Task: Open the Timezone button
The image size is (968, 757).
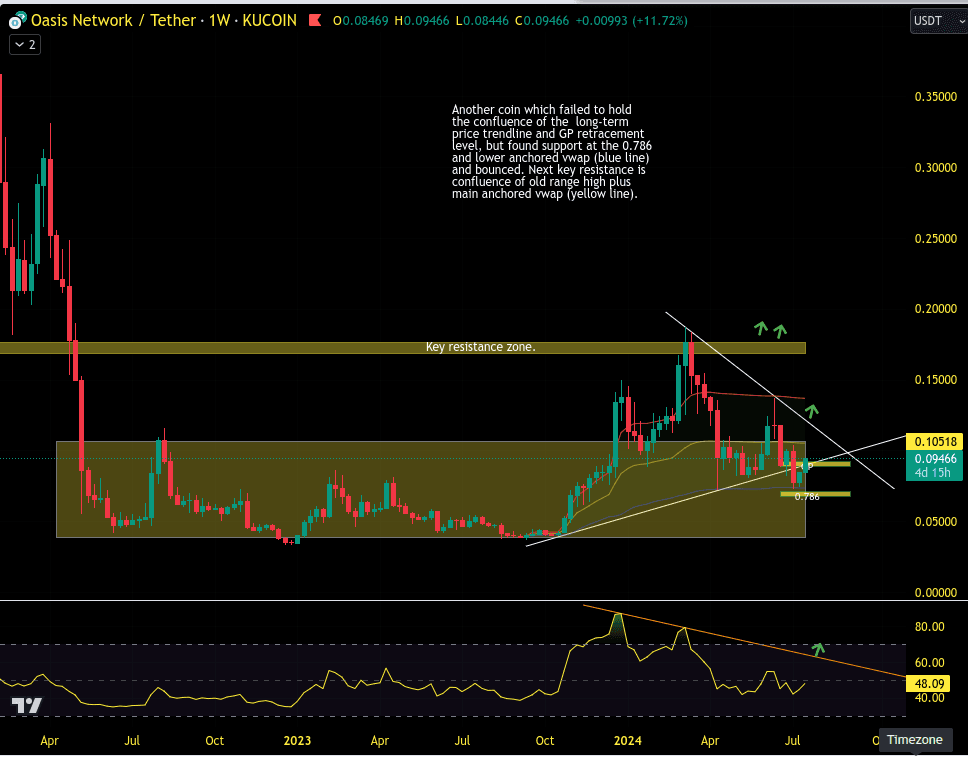Action: tap(914, 740)
